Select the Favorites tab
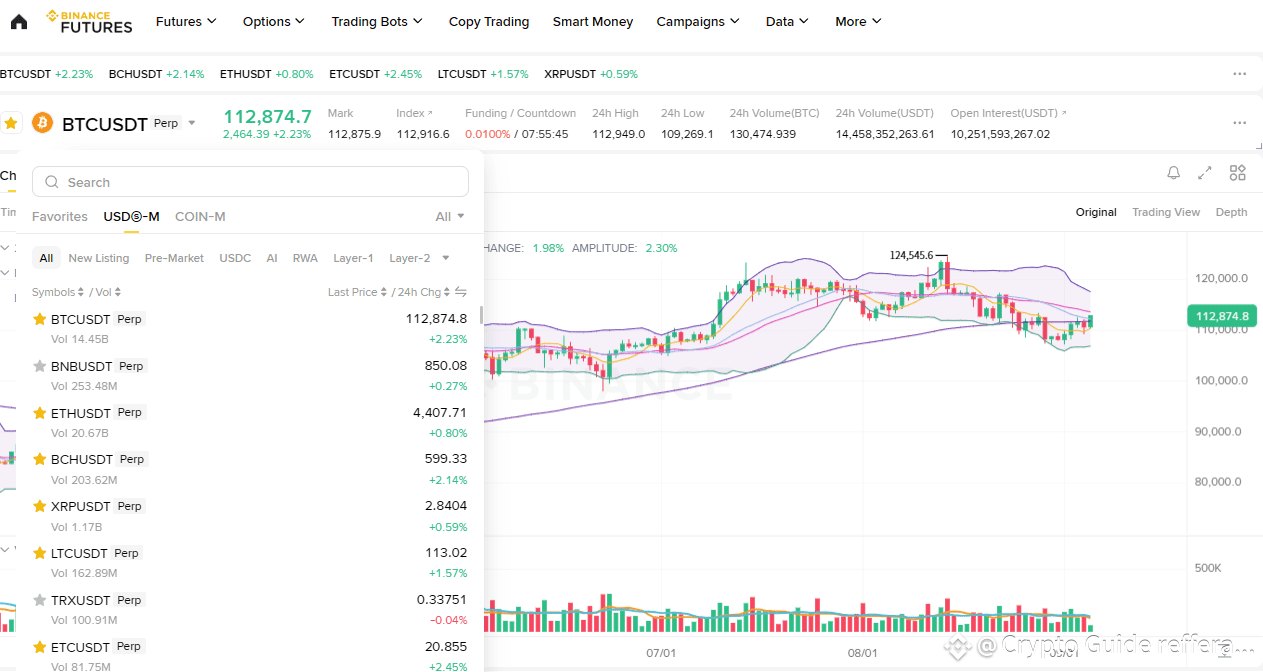The image size is (1263, 672). [x=60, y=216]
